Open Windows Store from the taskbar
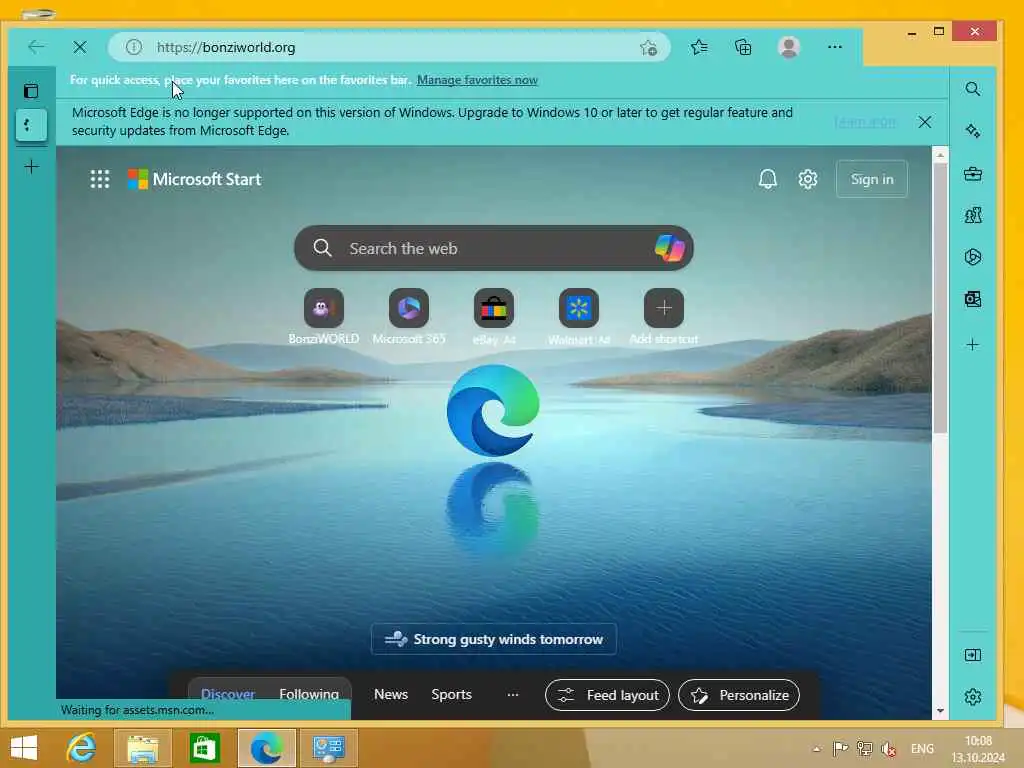 coord(204,748)
